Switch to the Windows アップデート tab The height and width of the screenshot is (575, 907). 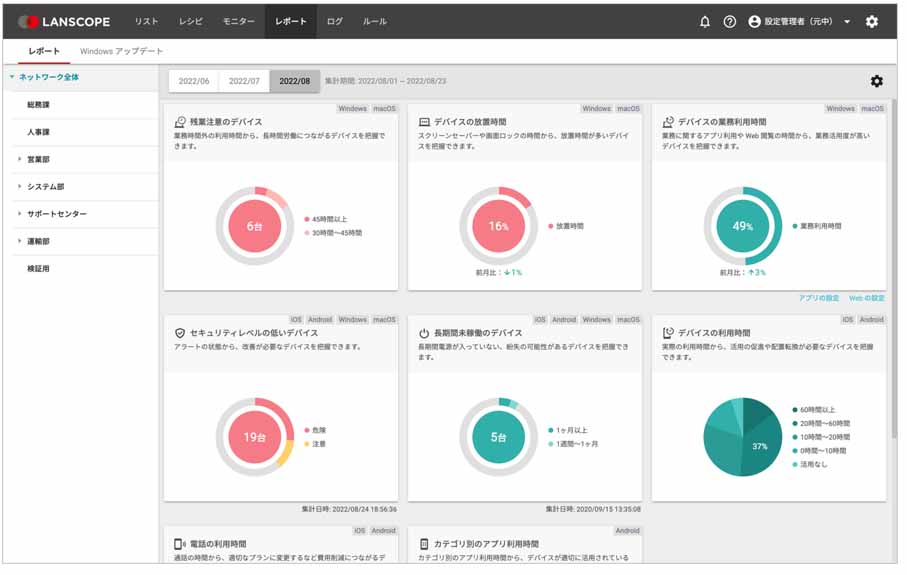click(x=121, y=51)
